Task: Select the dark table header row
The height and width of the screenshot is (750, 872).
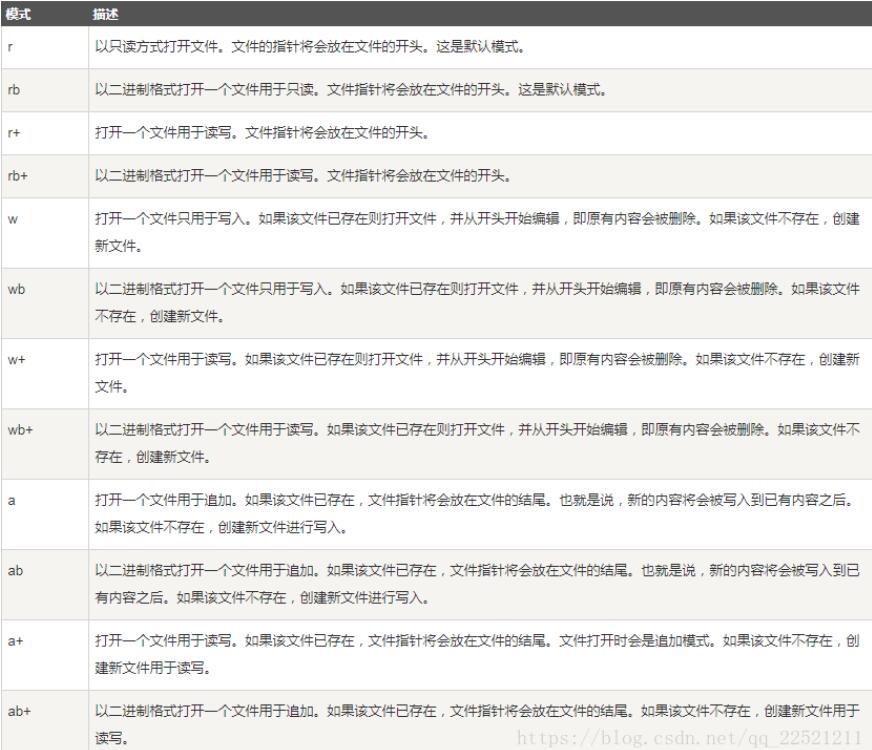Action: pyautogui.click(x=436, y=14)
